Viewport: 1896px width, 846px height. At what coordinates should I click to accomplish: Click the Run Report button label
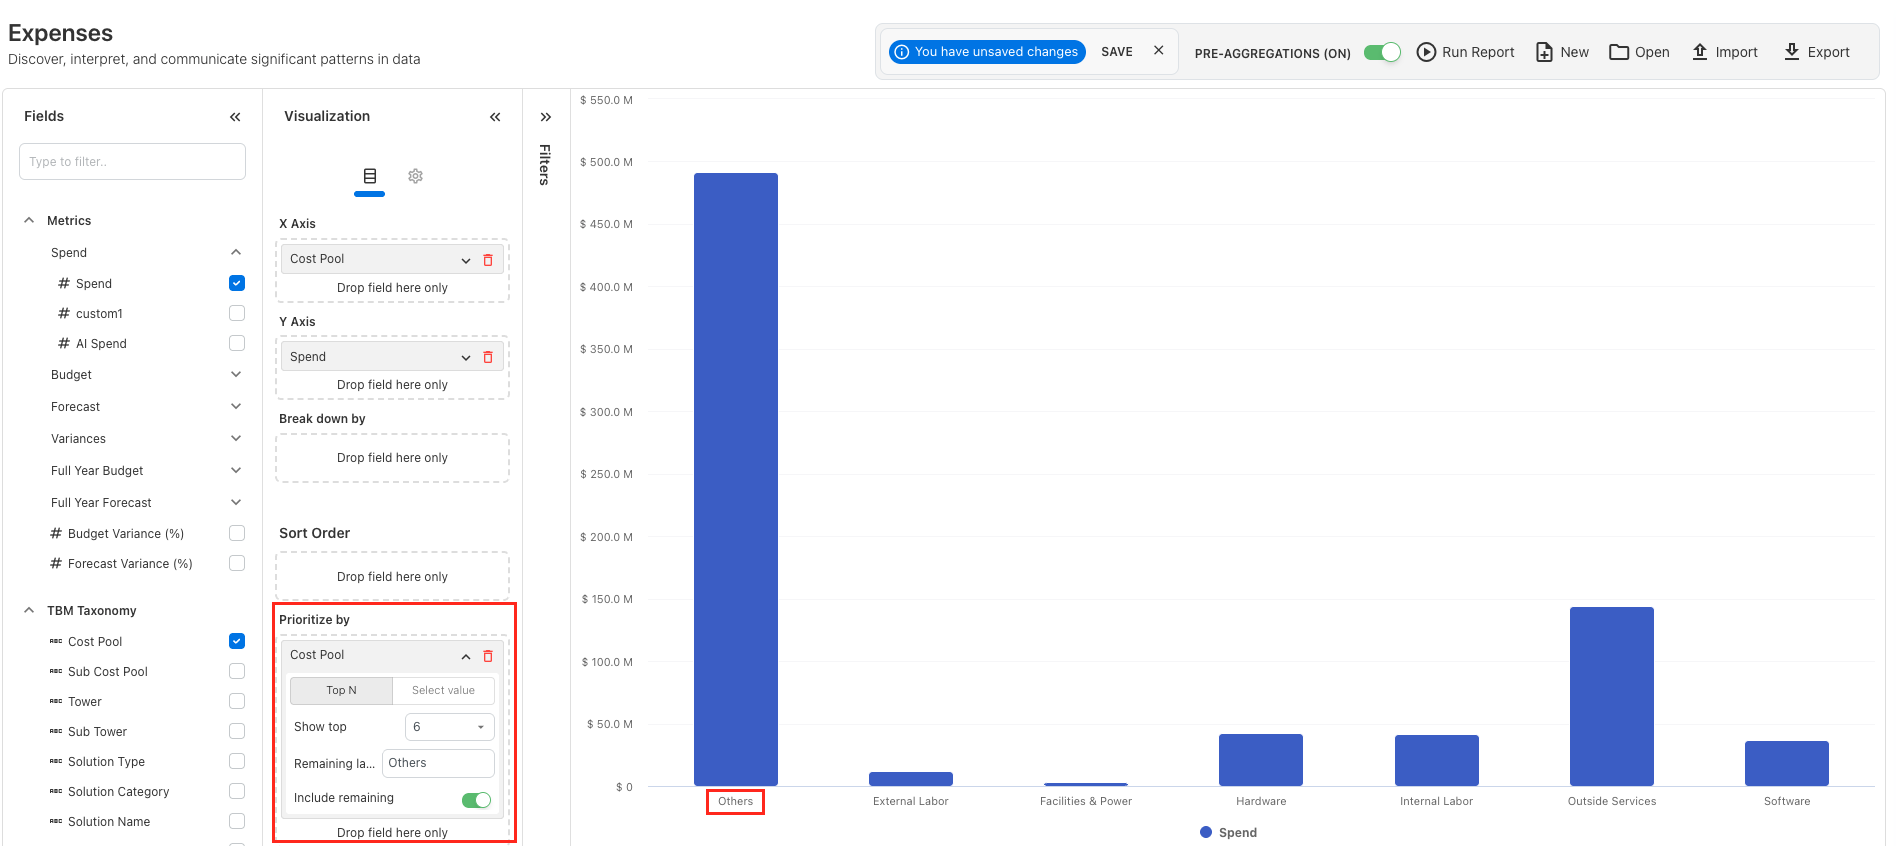tap(1478, 52)
